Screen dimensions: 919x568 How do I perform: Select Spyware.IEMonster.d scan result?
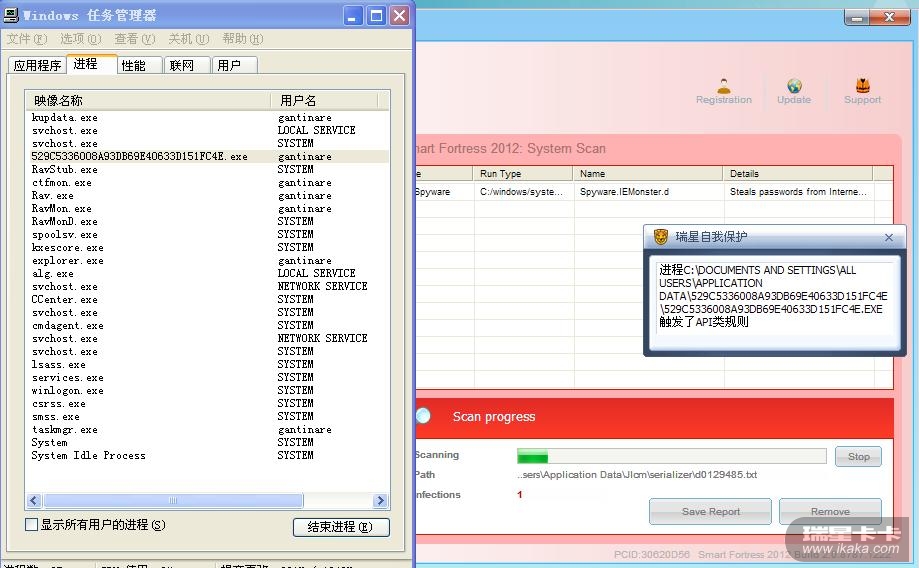[624, 192]
